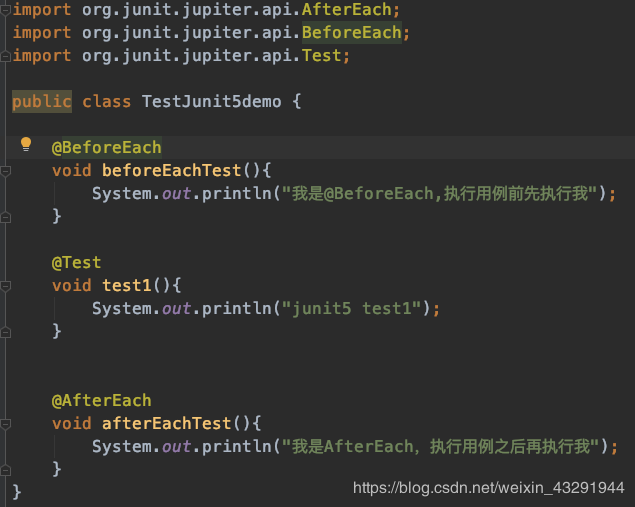635x507 pixels.
Task: Click the highlighted public keyword
Action: [42, 102]
